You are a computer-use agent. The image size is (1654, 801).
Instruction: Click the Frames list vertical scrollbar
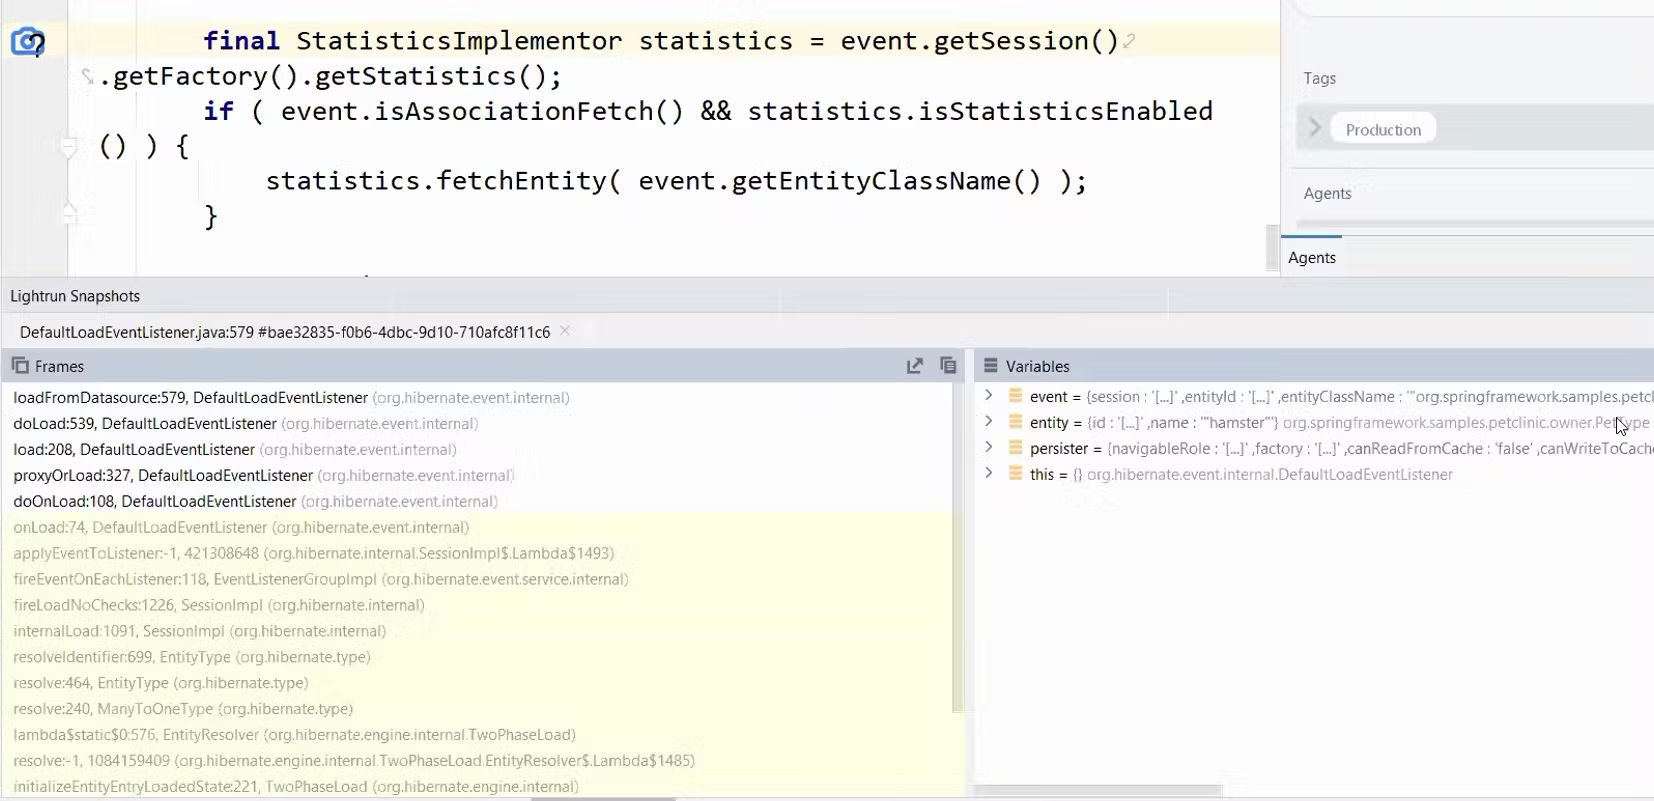pyautogui.click(x=957, y=548)
